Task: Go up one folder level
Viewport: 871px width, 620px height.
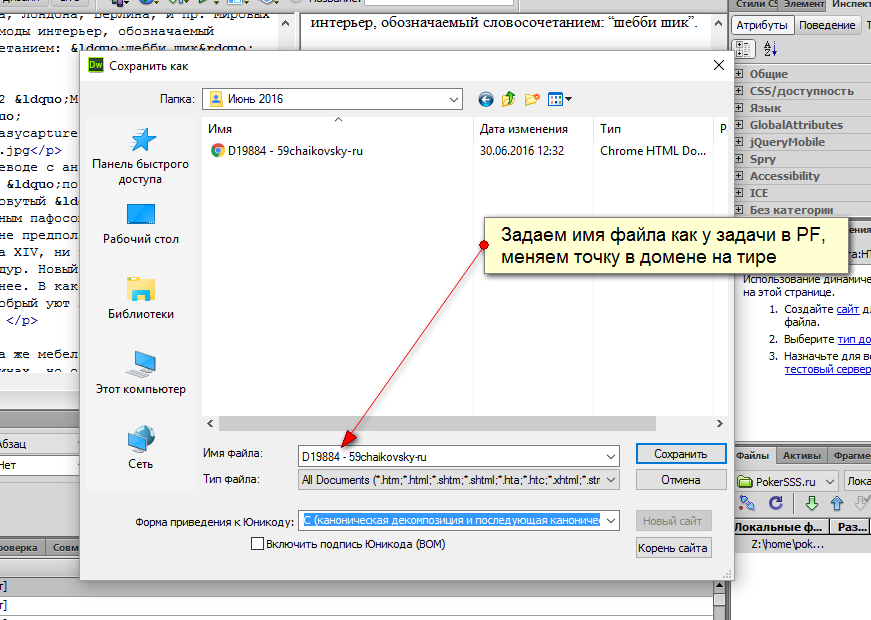Action: point(509,99)
